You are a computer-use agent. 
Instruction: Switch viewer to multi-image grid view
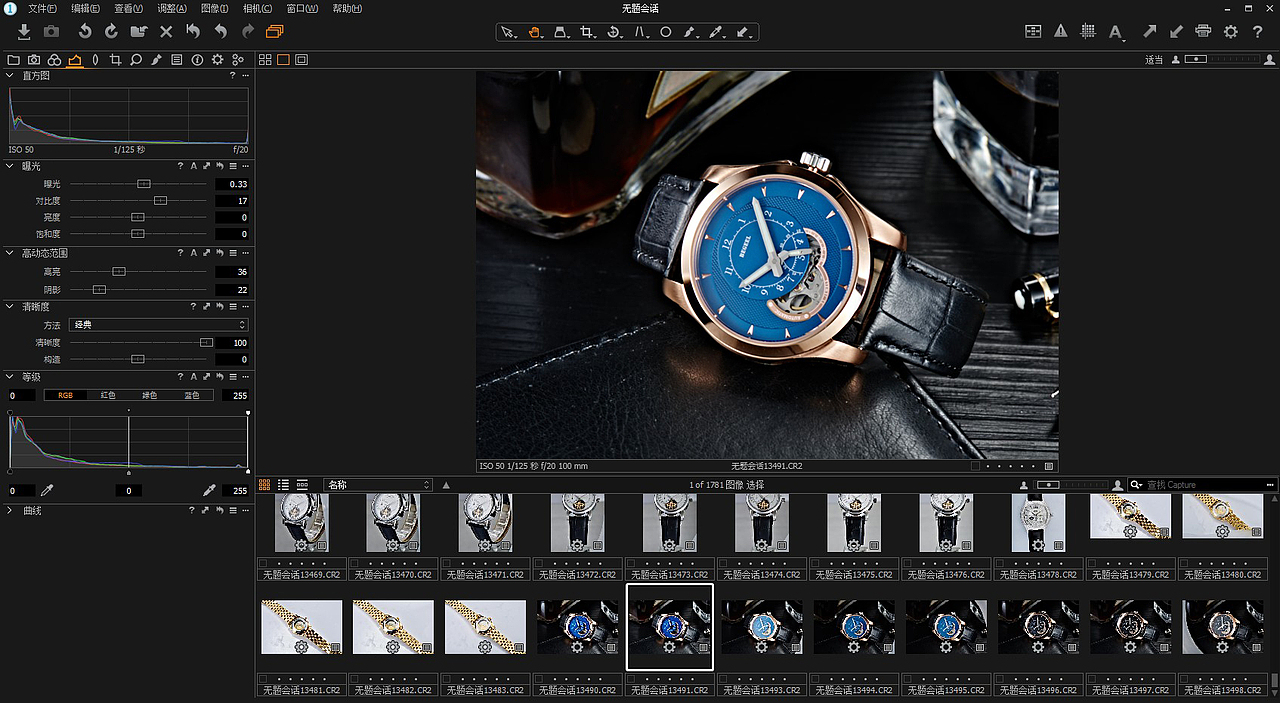click(x=266, y=60)
